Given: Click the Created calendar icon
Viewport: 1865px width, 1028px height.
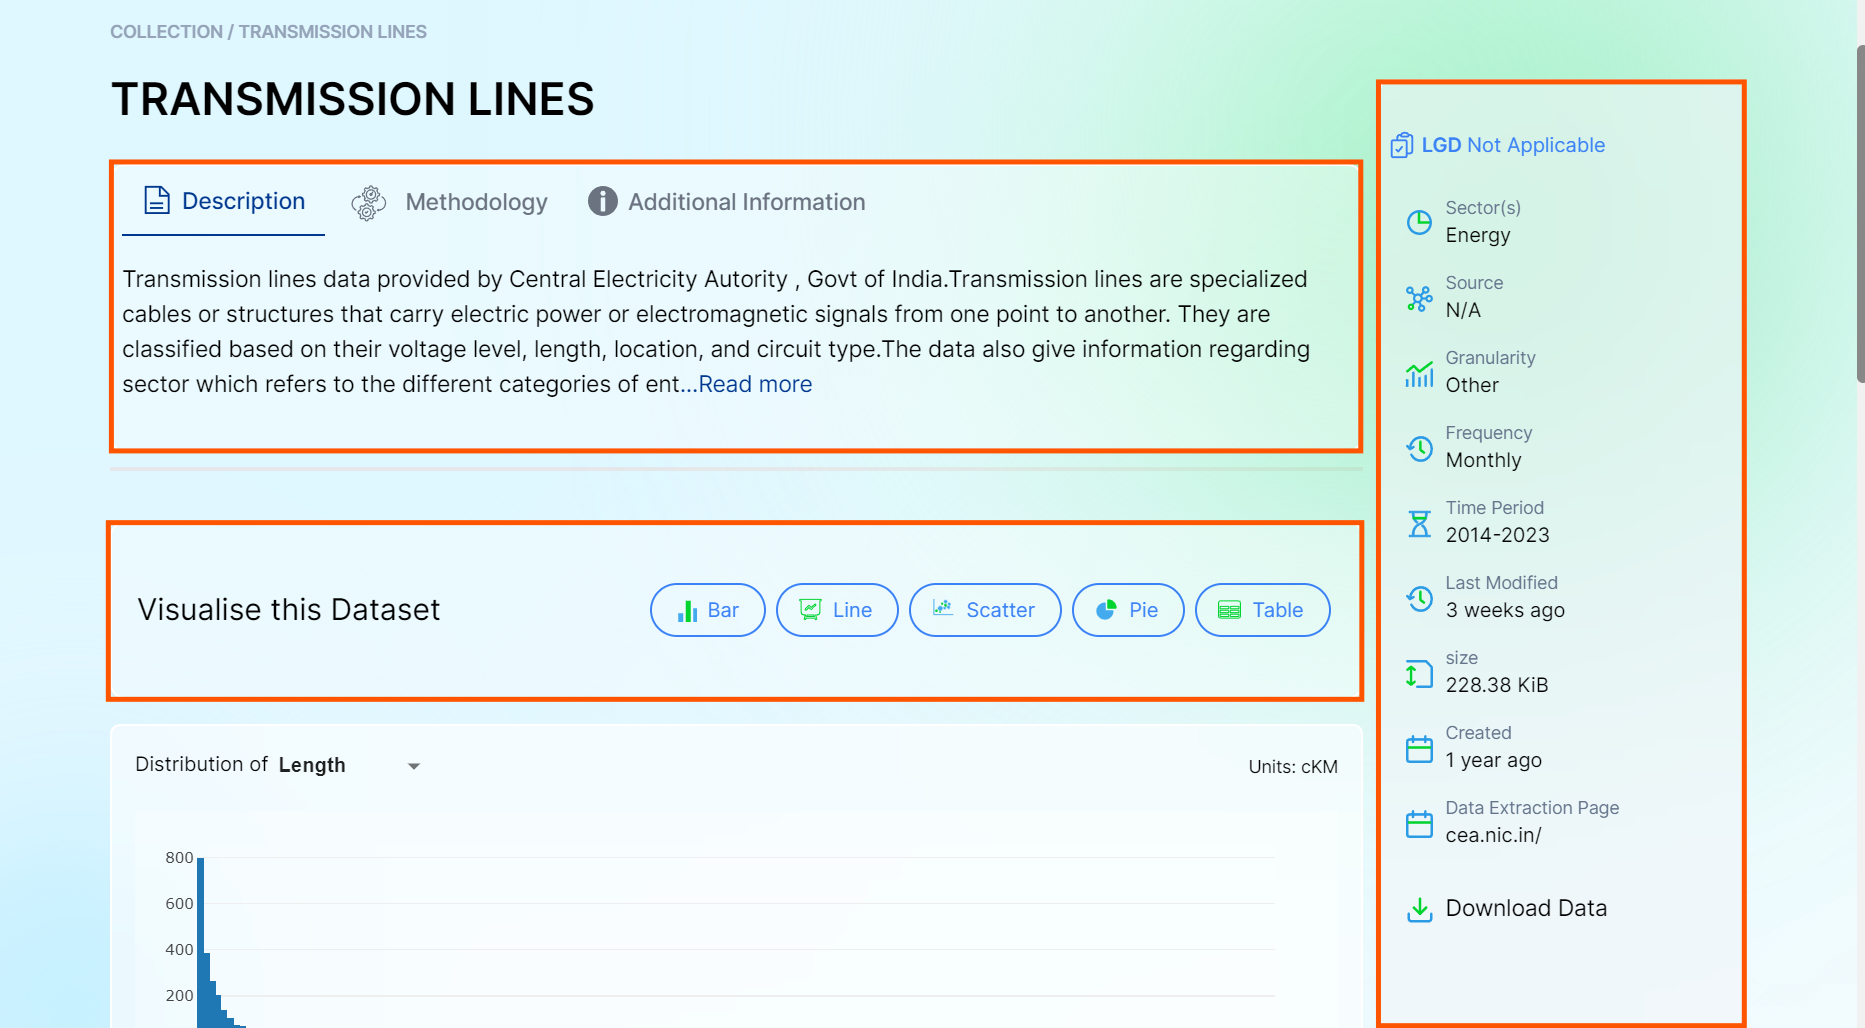Looking at the screenshot, I should click(1419, 749).
